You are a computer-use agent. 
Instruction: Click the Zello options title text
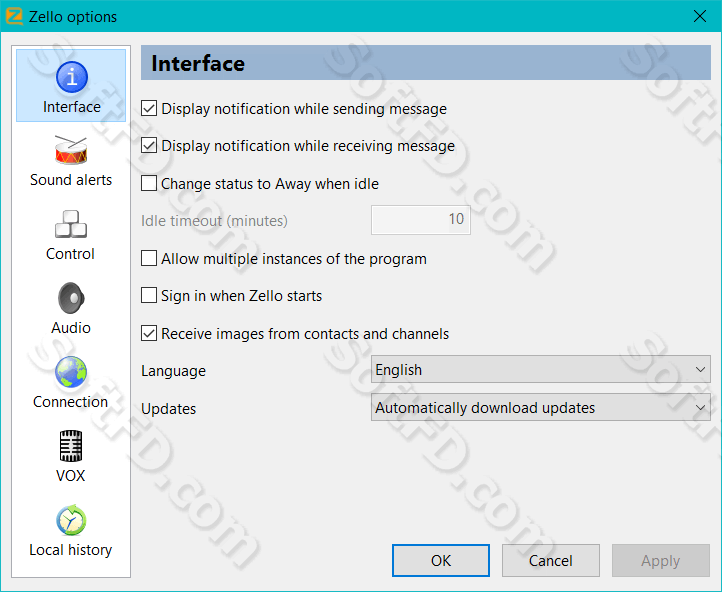[73, 17]
